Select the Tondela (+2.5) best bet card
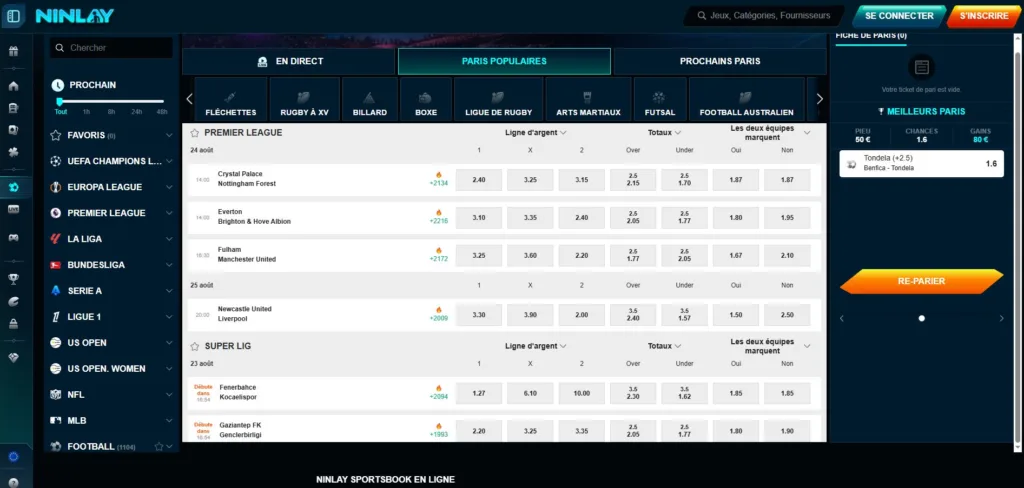 (x=921, y=164)
